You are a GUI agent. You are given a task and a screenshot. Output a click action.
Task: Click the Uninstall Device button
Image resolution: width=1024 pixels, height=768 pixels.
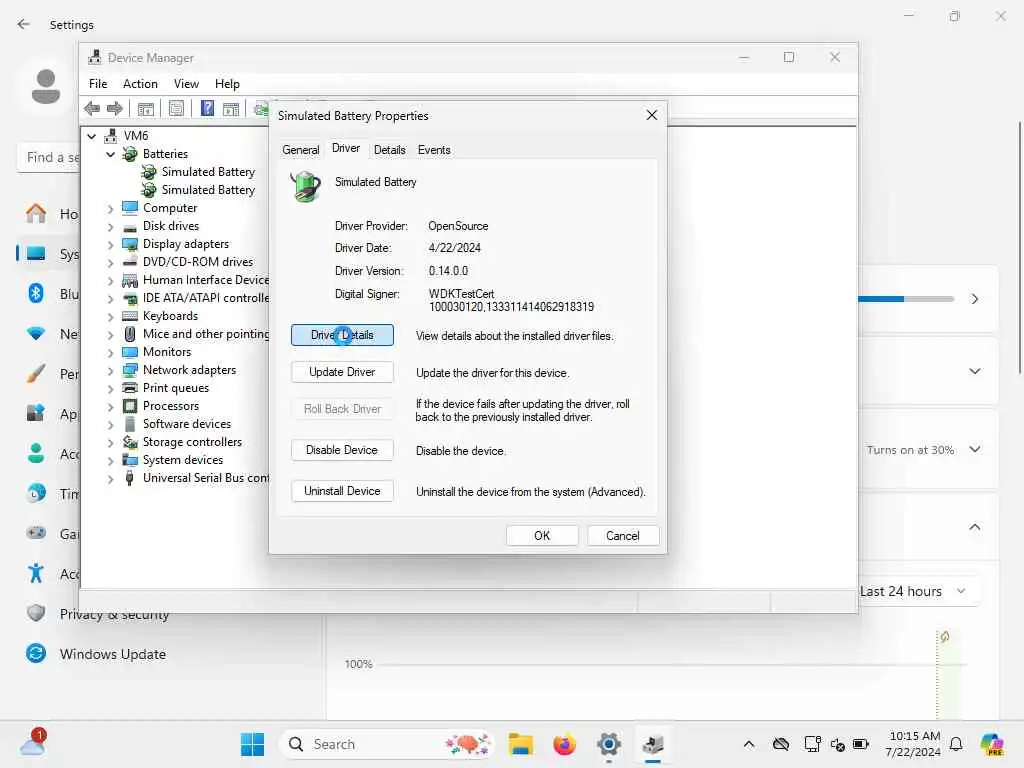point(342,491)
